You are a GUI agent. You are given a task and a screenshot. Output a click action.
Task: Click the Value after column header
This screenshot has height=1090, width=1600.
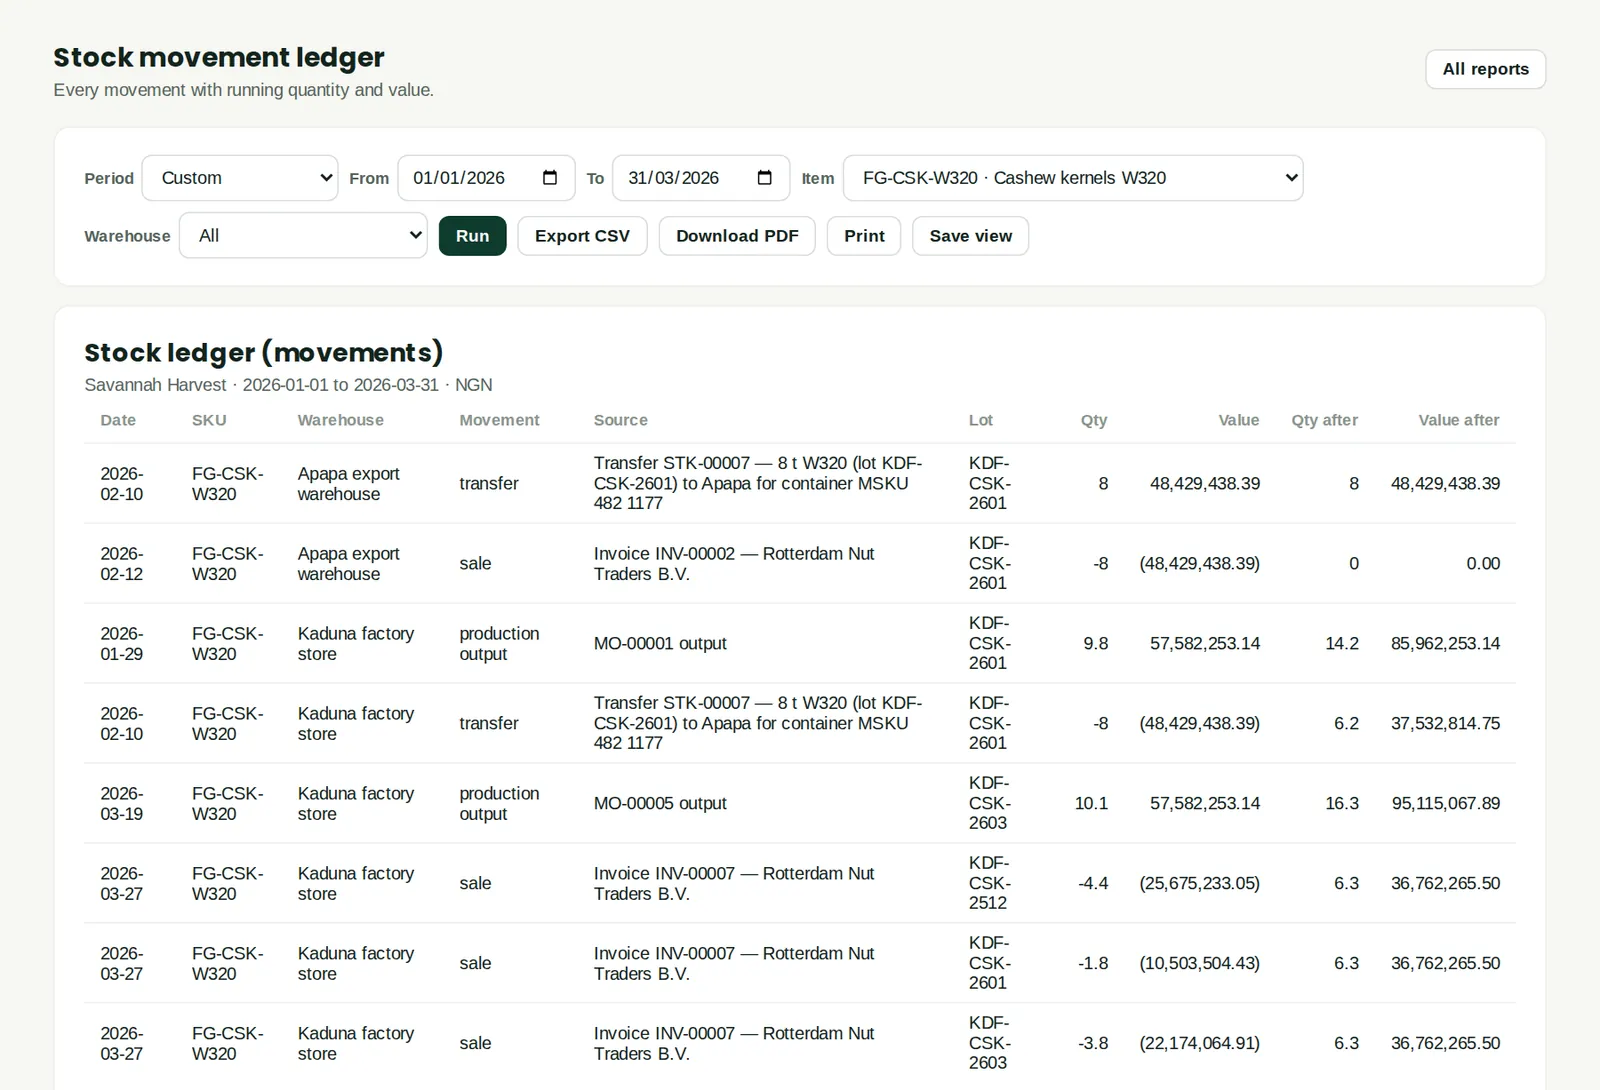click(x=1458, y=420)
